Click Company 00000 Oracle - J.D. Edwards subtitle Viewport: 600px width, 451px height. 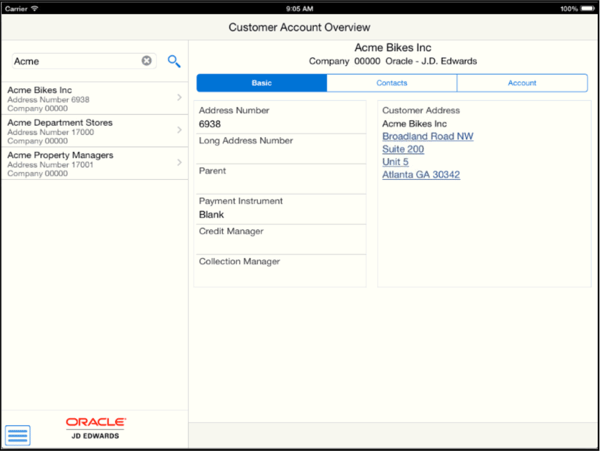(393, 61)
